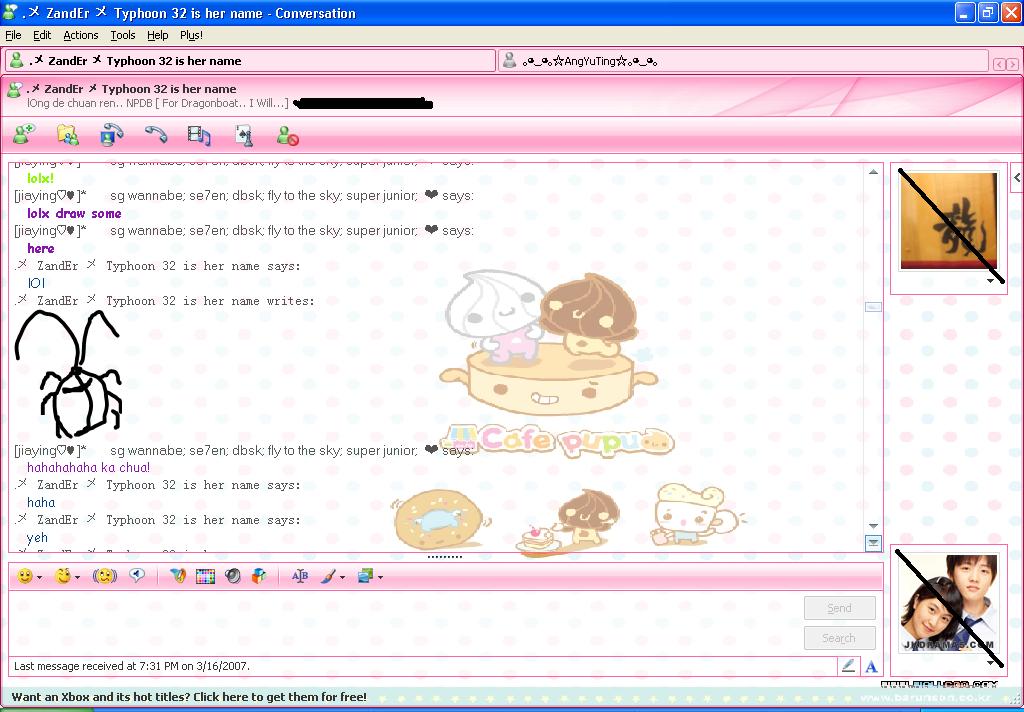Click the purple "here" message
The image size is (1024, 712).
pos(40,248)
